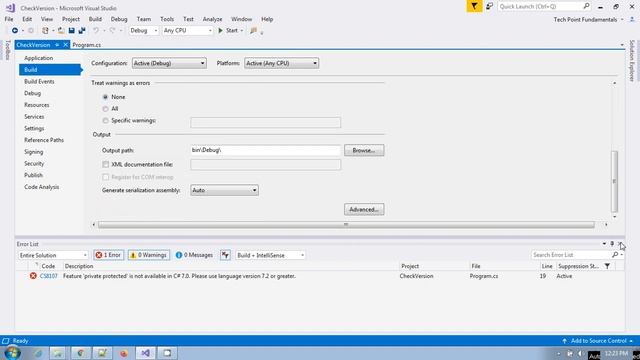Click the feedback icon beside Quick Launch
Image resolution: width=640 pixels, height=360 pixels.
click(x=489, y=6)
